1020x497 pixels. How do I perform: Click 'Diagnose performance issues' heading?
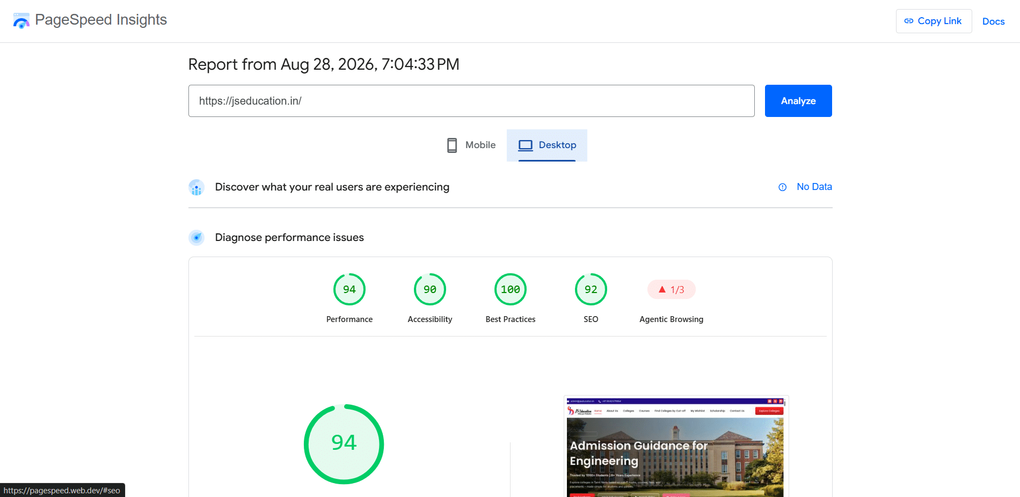coord(289,237)
